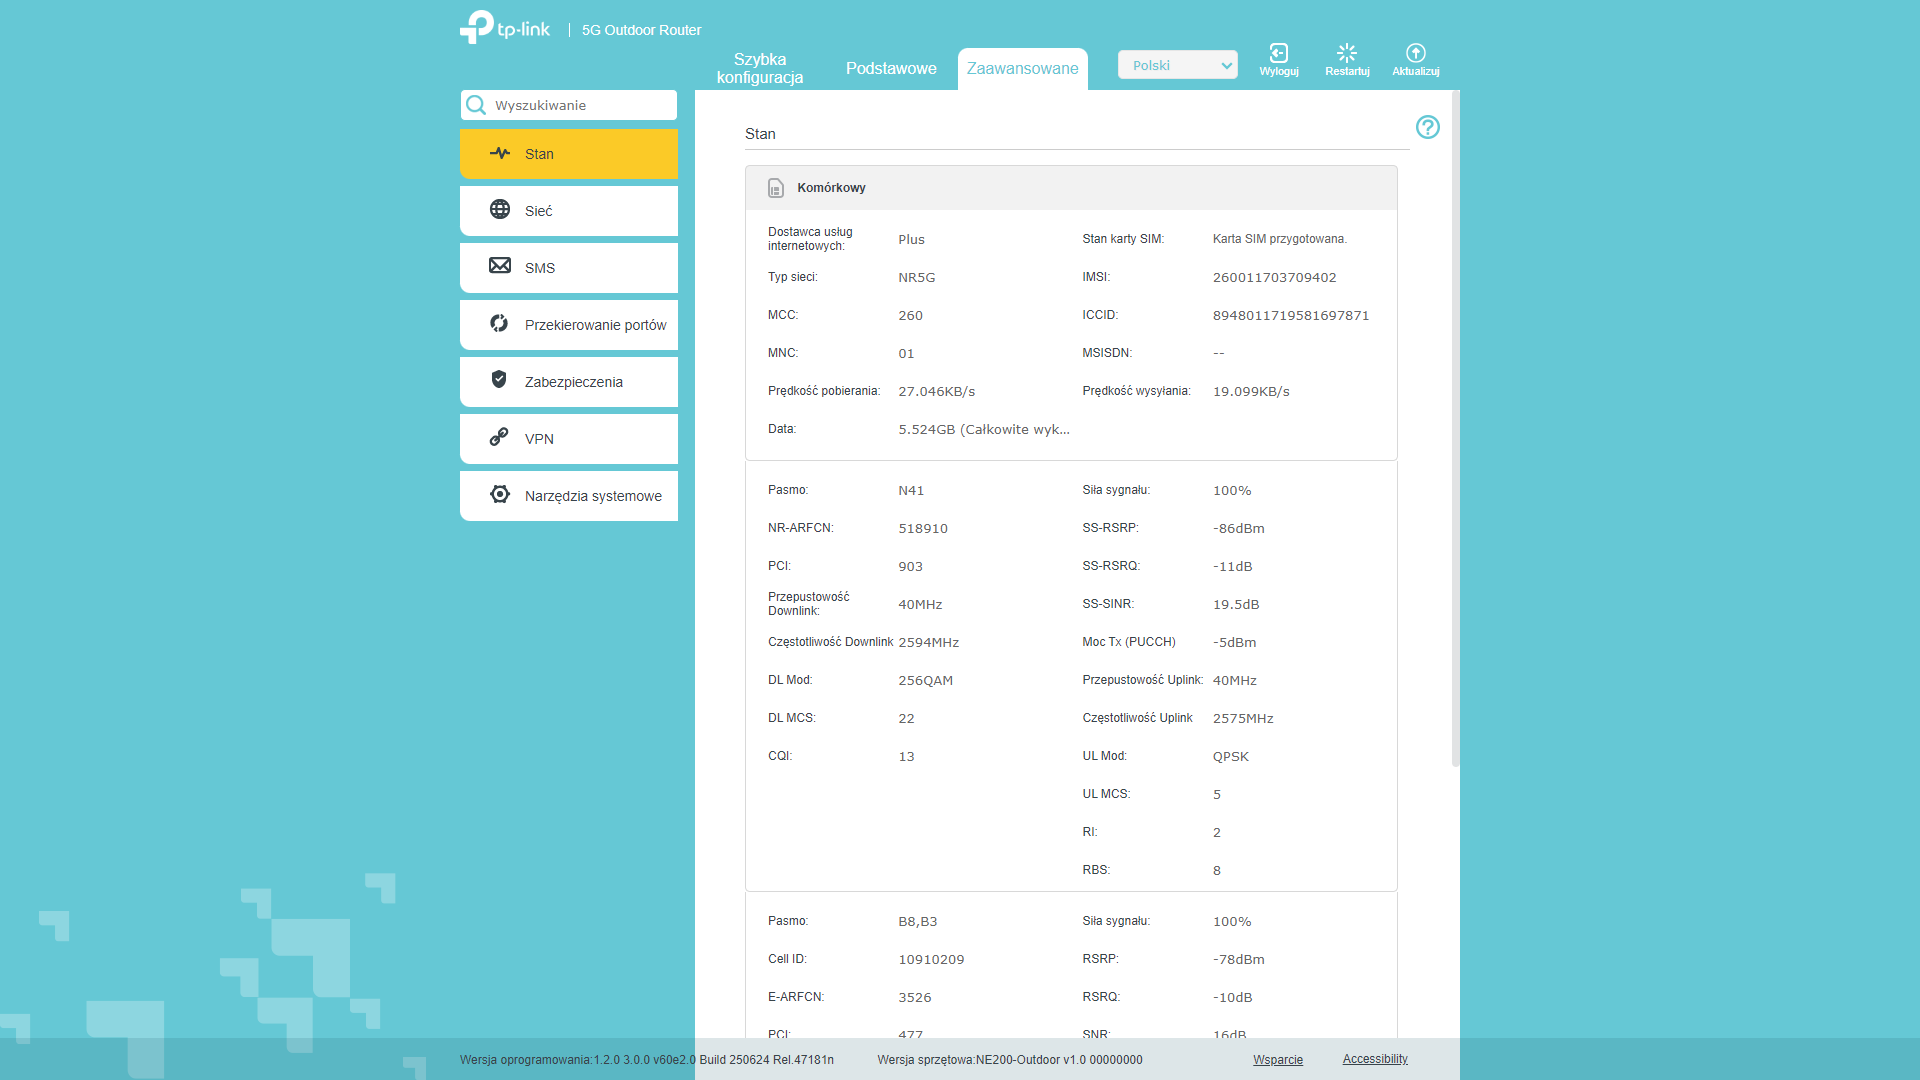Viewport: 1920px width, 1080px height.
Task: Click the VPN link icon
Action: pos(499,437)
